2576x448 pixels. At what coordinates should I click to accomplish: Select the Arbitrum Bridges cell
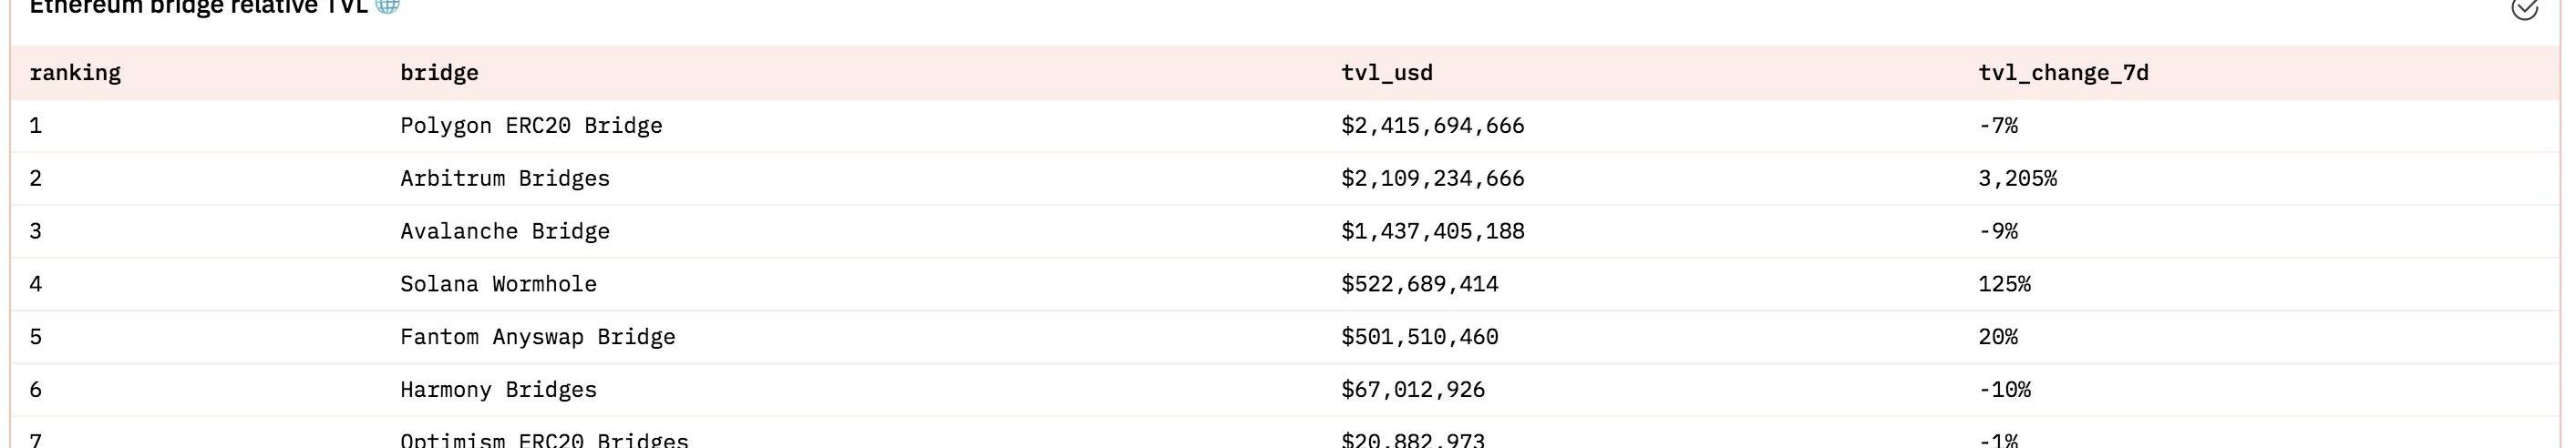(x=505, y=179)
